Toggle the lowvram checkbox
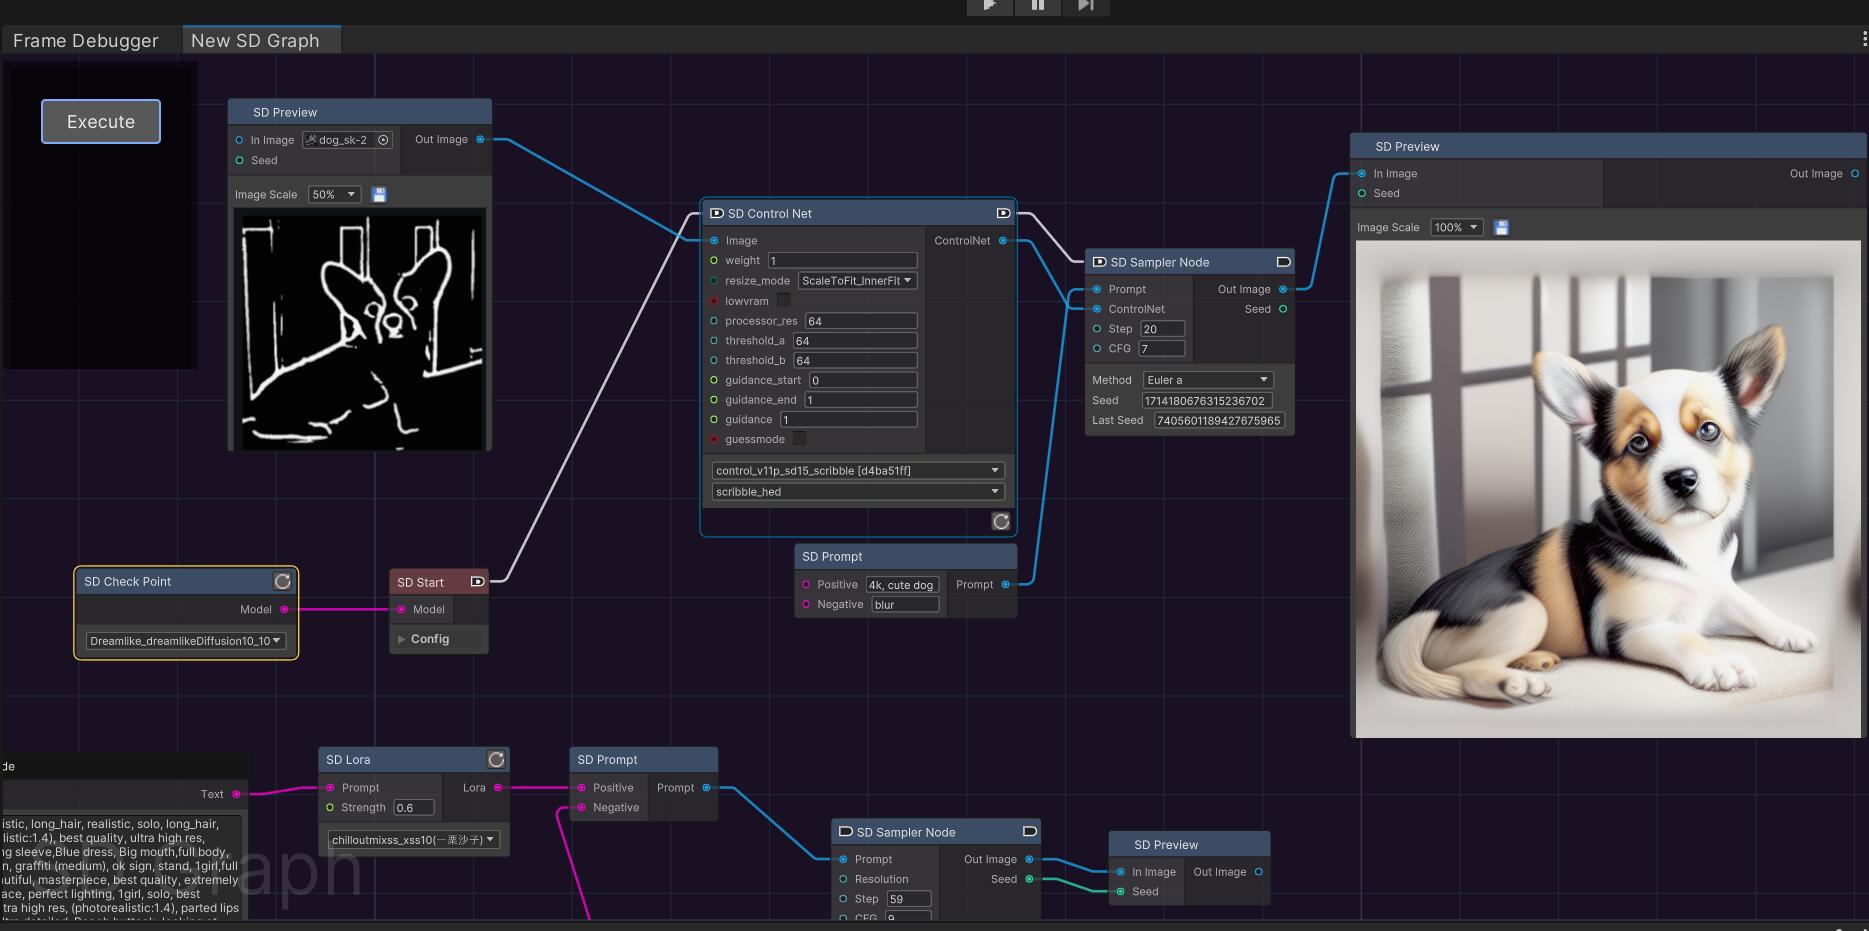Image resolution: width=1869 pixels, height=931 pixels. 784,300
